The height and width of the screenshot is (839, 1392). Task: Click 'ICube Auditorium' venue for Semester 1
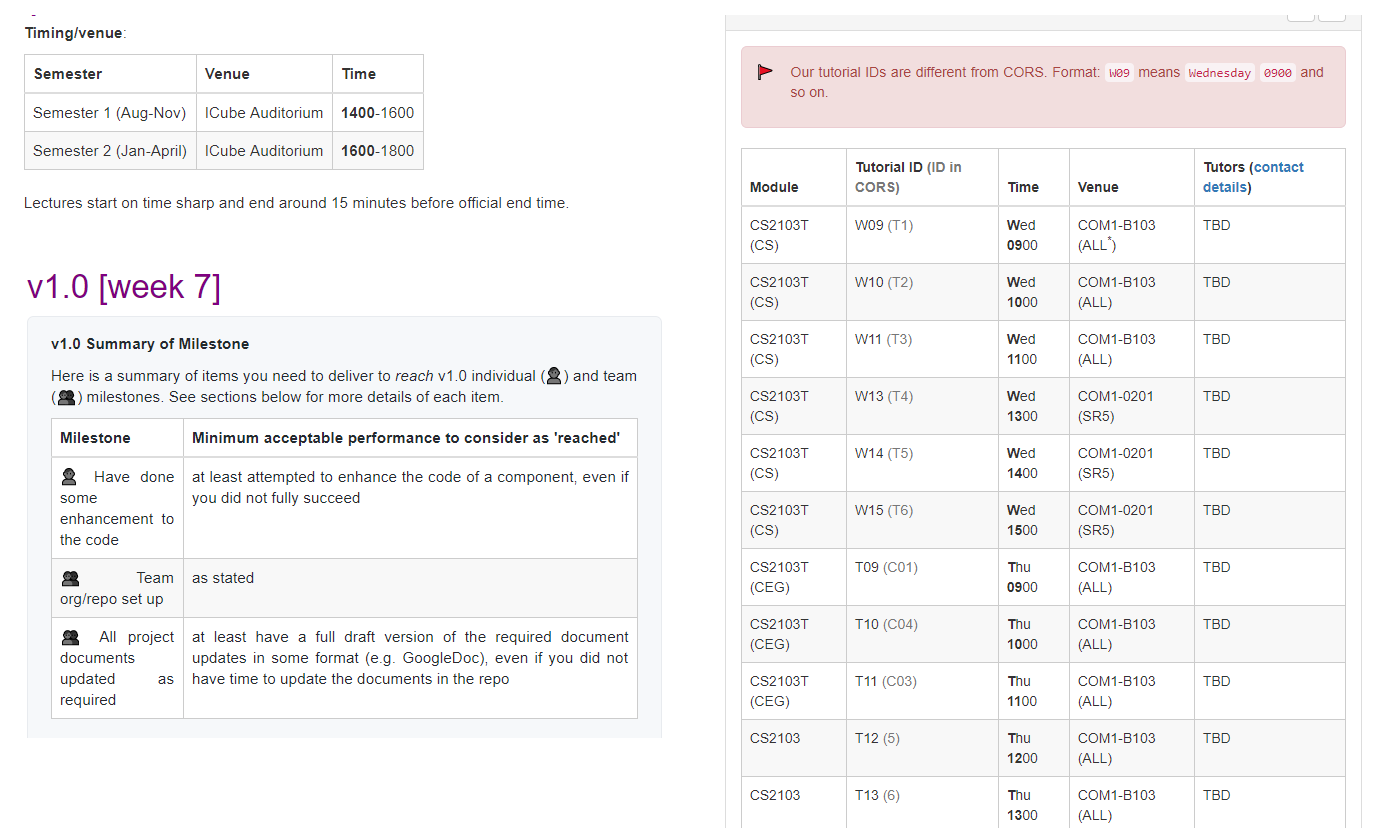tap(264, 113)
